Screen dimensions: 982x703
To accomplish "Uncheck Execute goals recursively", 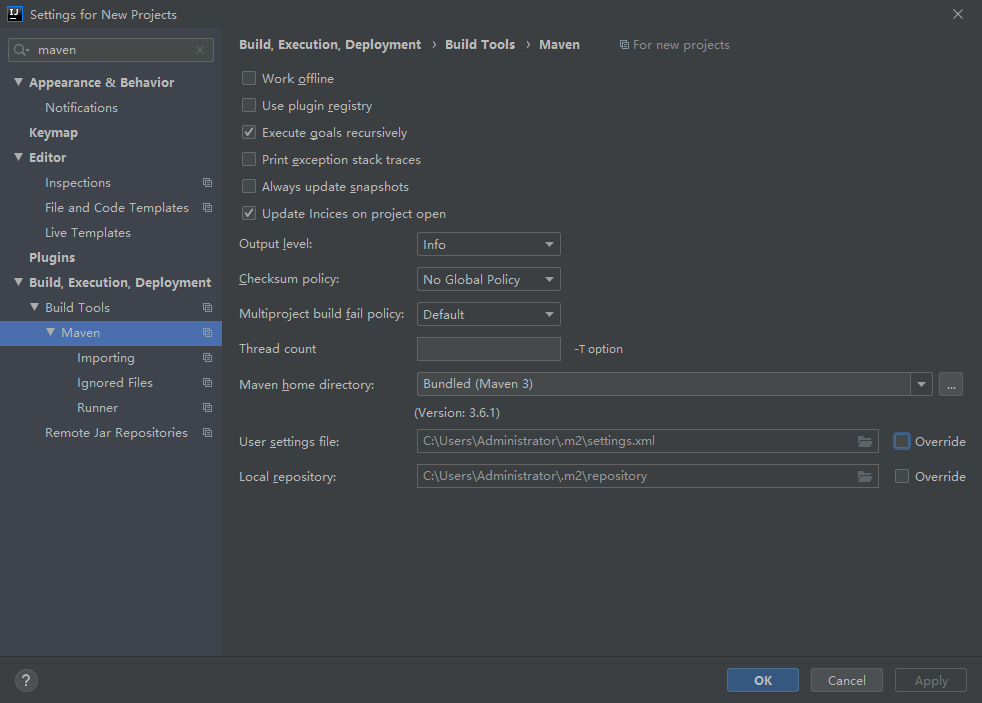I will tap(249, 132).
